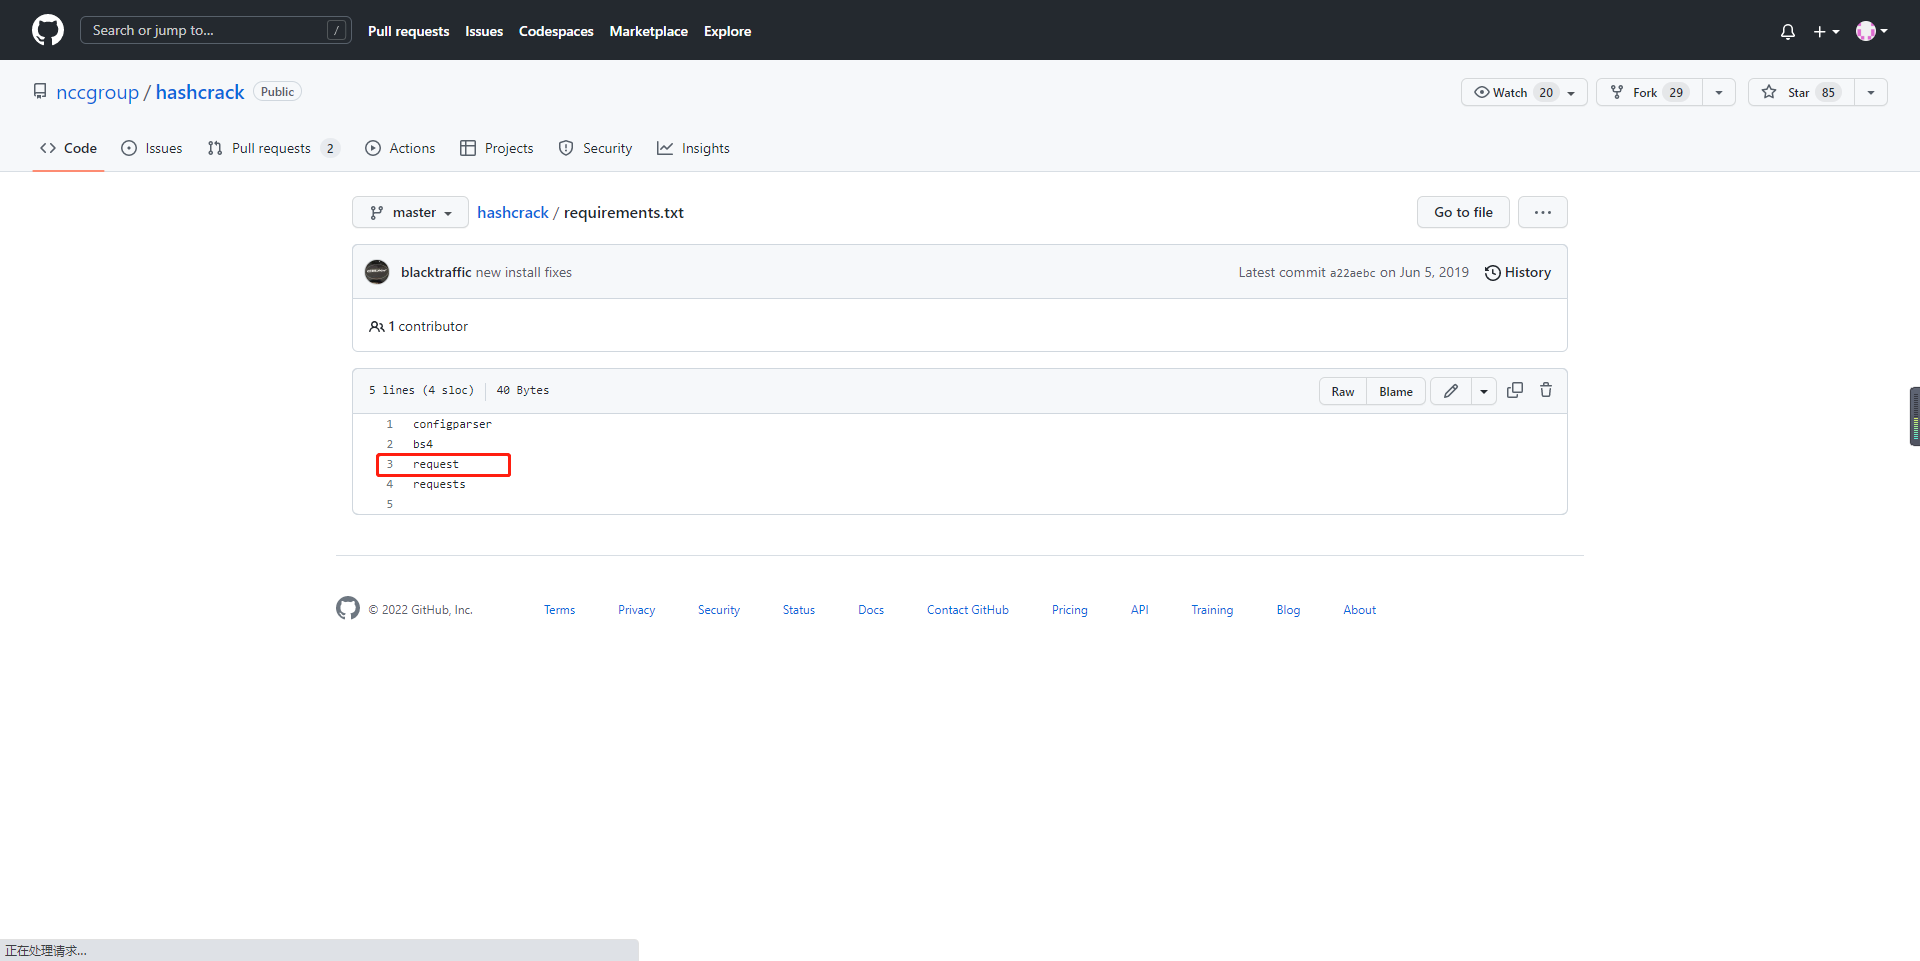Click blacktraffic's profile avatar
The width and height of the screenshot is (1920, 961).
click(377, 272)
